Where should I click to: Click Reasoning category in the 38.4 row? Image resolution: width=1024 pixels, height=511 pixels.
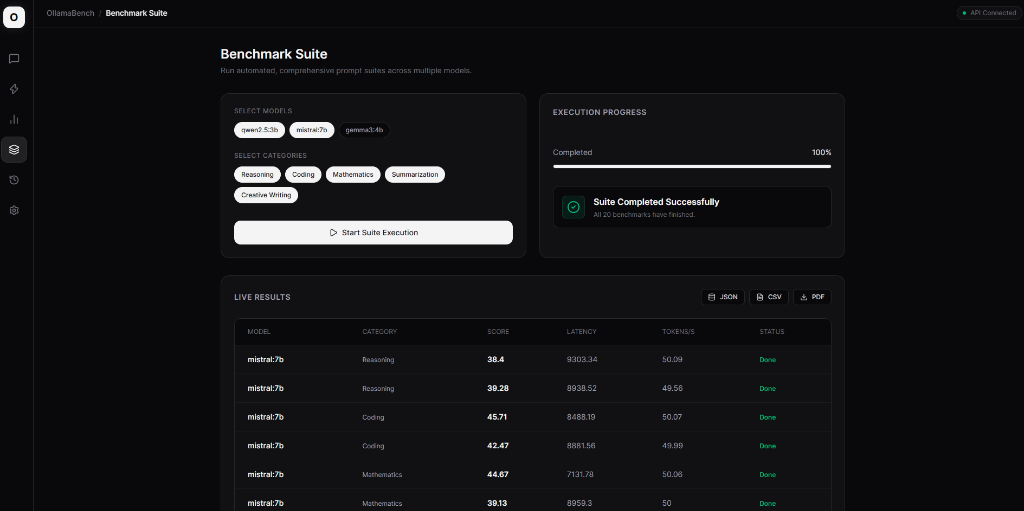click(378, 360)
